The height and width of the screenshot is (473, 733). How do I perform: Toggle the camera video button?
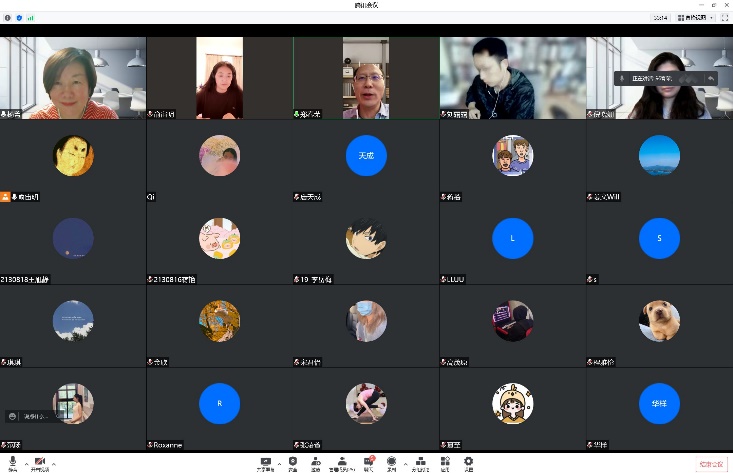40,463
